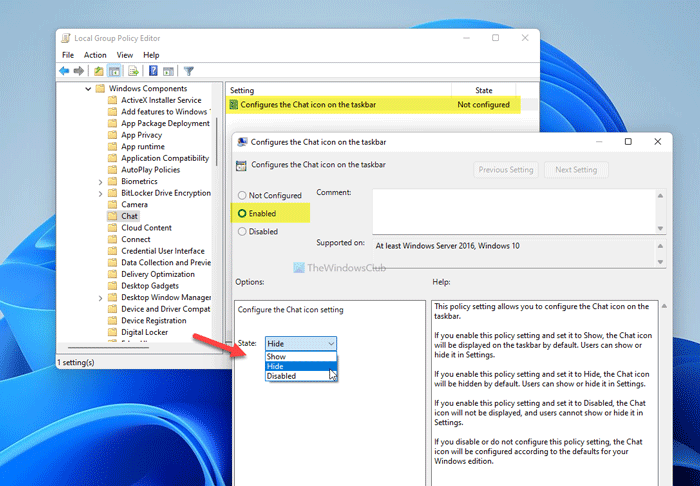Select the Not Configured radio button
The image size is (700, 486).
point(241,196)
